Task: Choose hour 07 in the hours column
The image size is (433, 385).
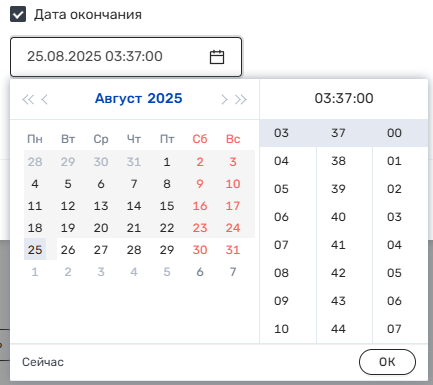Action: pos(281,245)
